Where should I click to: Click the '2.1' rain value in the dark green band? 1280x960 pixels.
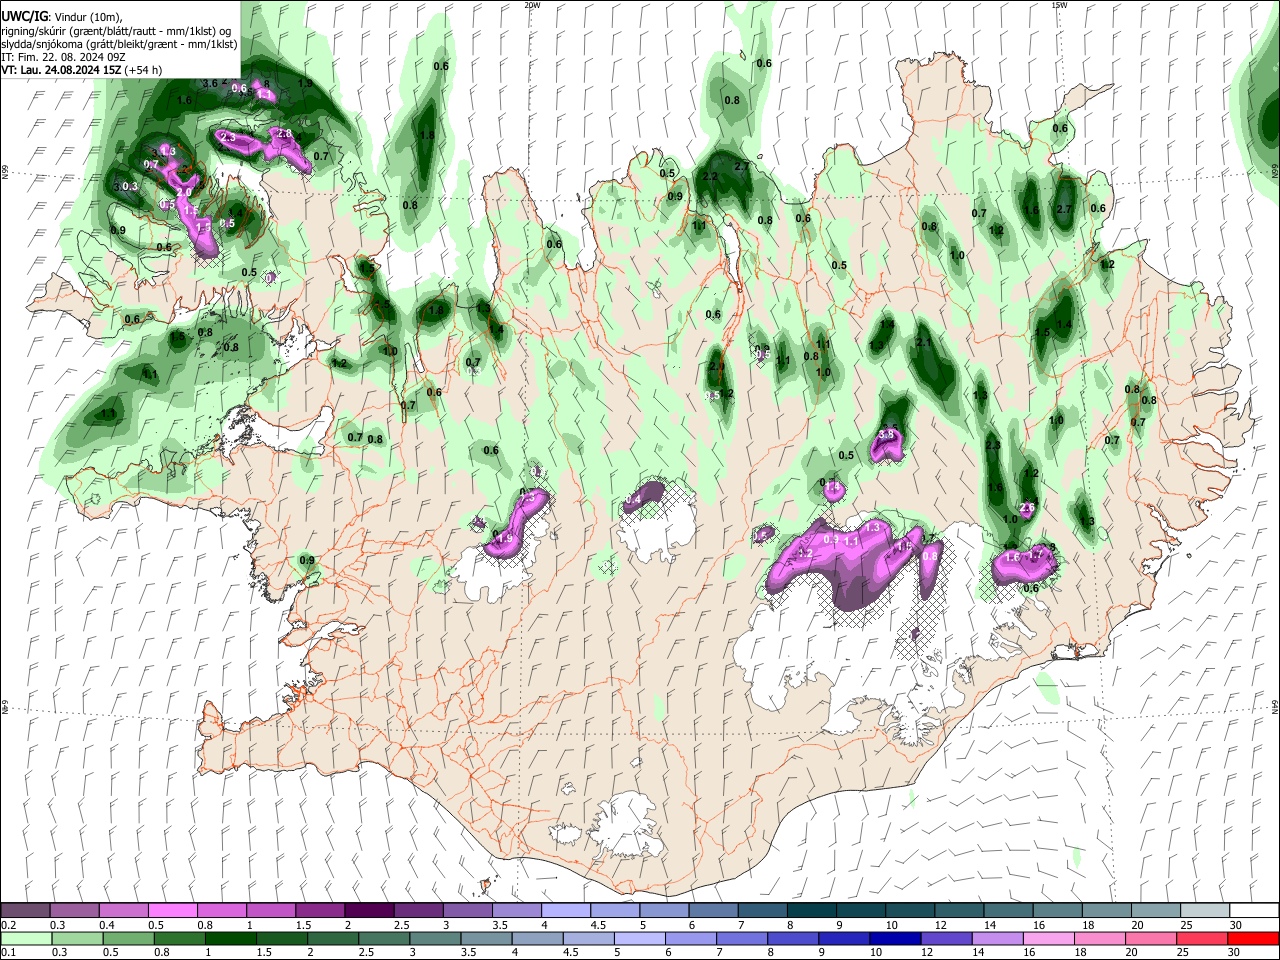[x=924, y=343]
